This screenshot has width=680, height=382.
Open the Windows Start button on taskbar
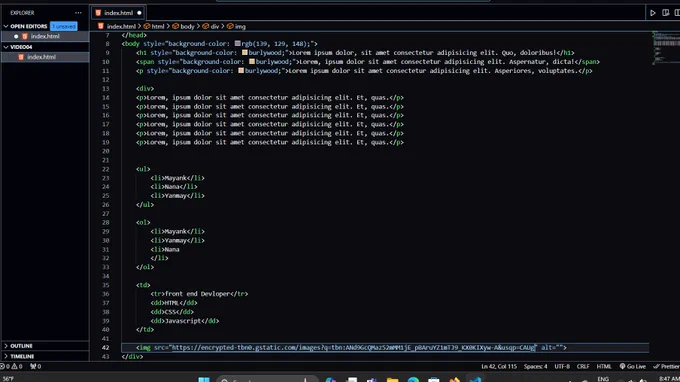(x=204, y=379)
